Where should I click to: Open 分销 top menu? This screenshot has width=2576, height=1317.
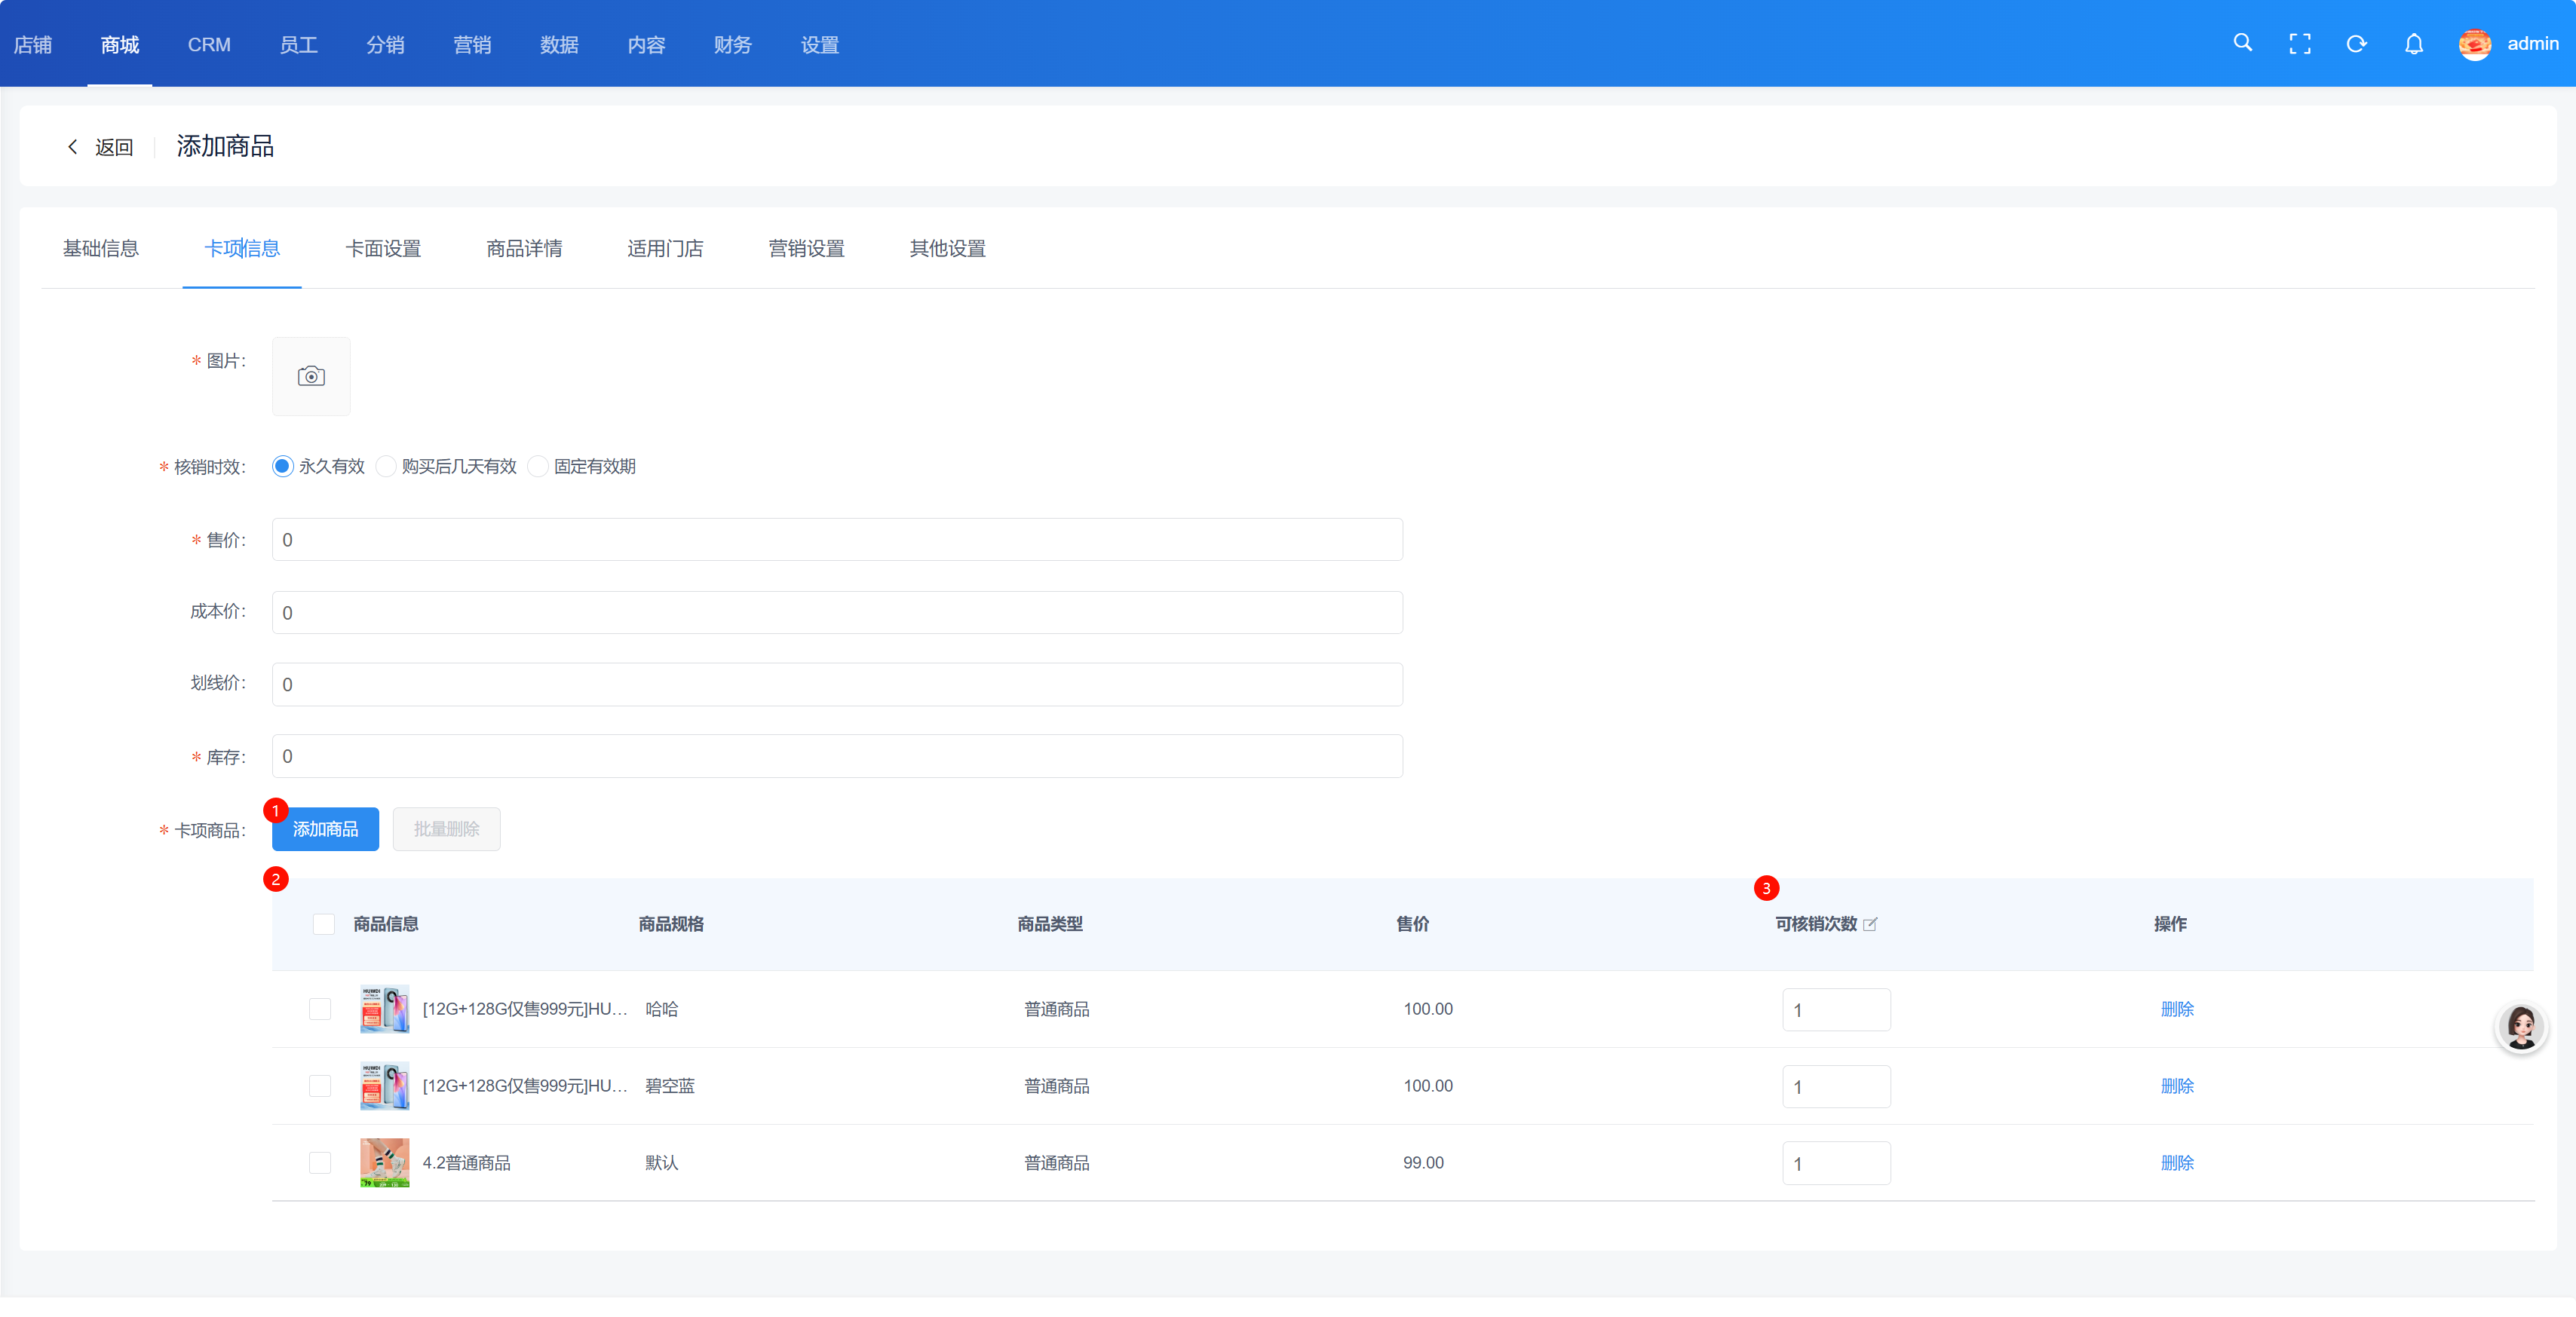385,44
